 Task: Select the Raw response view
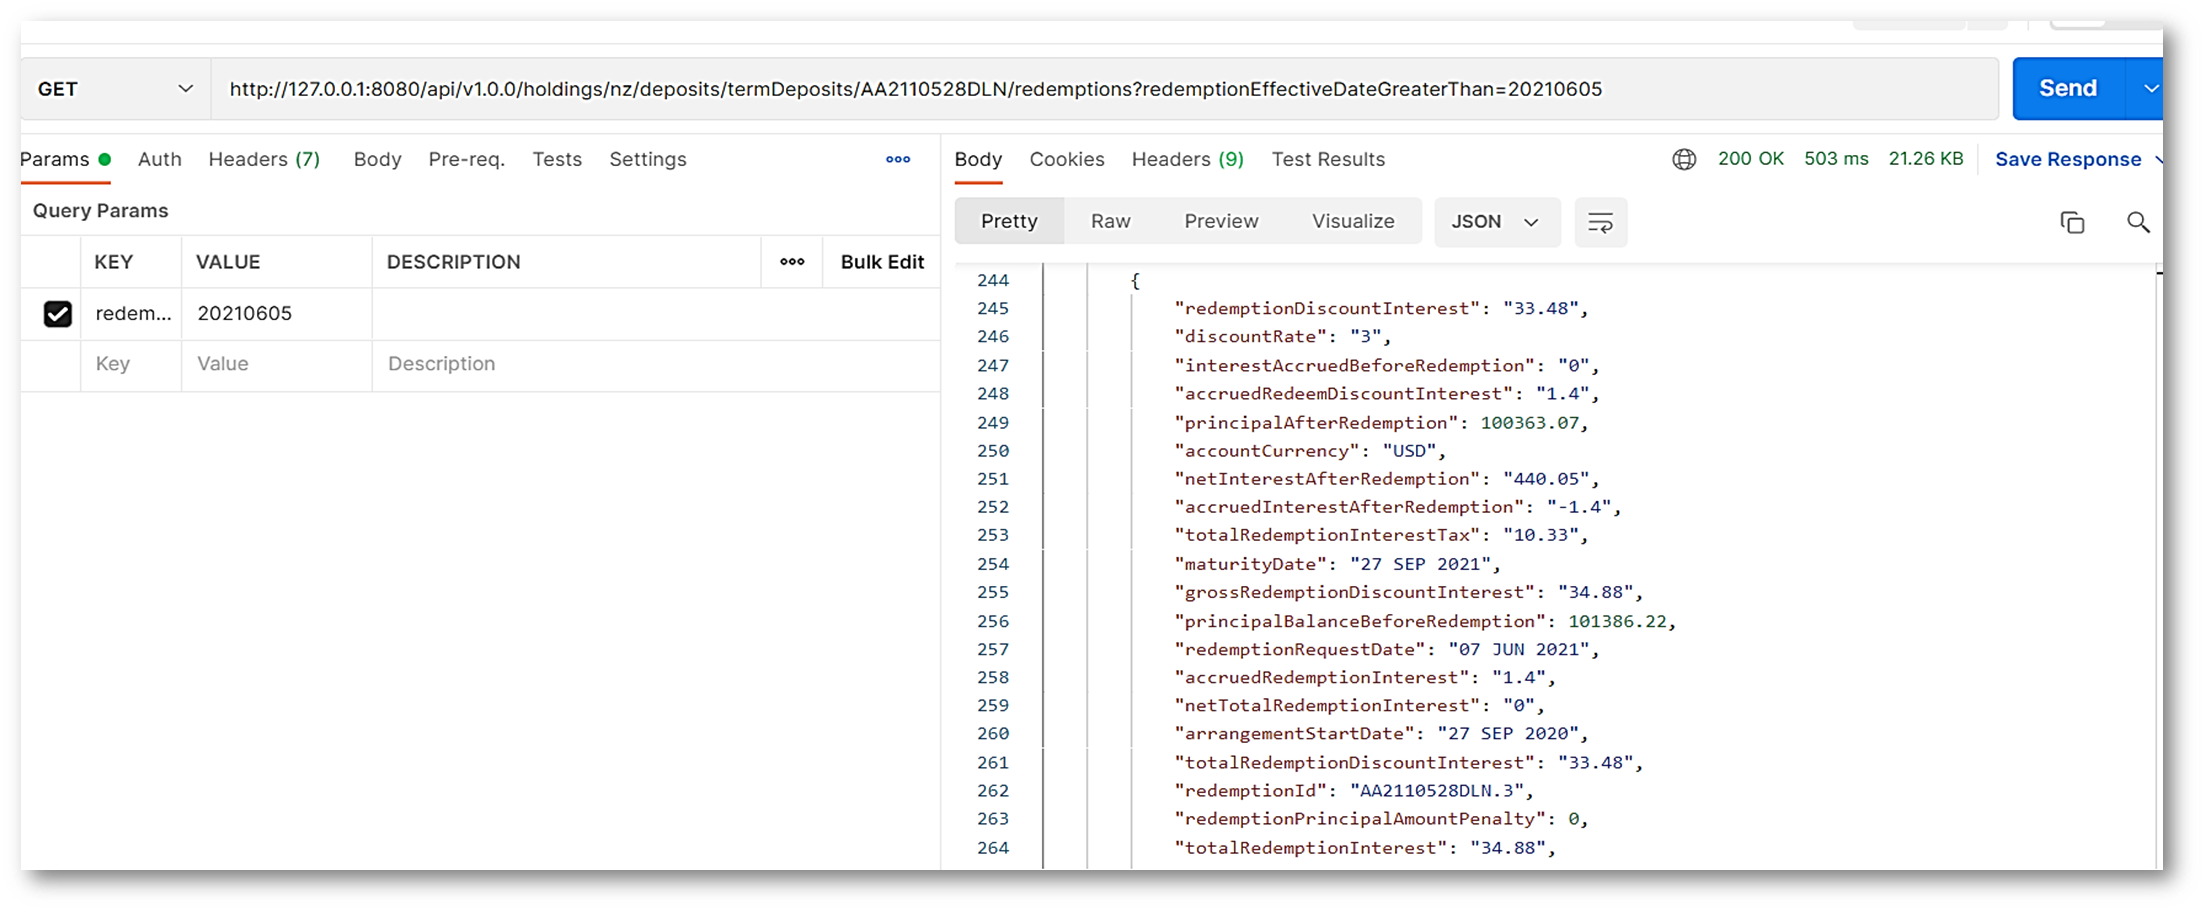(x=1110, y=222)
